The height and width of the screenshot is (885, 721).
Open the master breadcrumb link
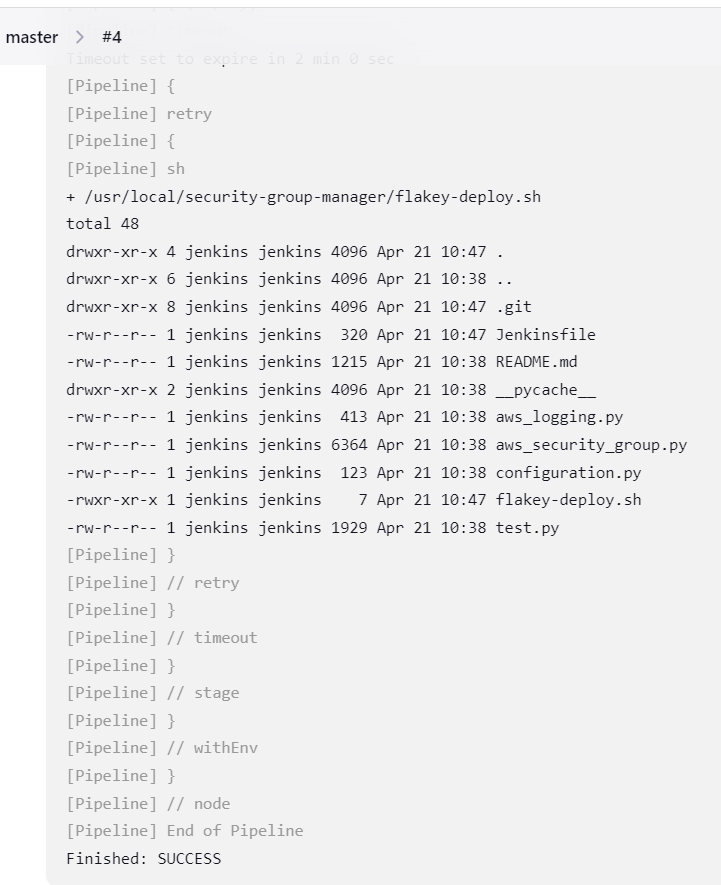point(32,37)
